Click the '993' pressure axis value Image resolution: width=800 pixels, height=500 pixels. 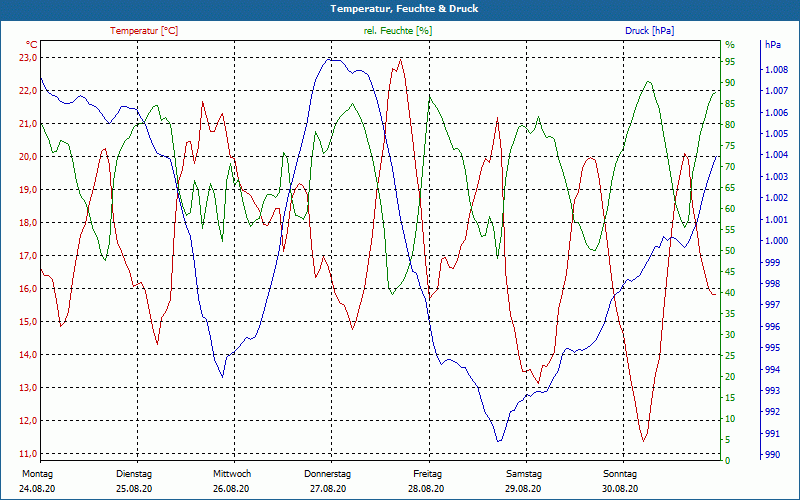tap(773, 390)
